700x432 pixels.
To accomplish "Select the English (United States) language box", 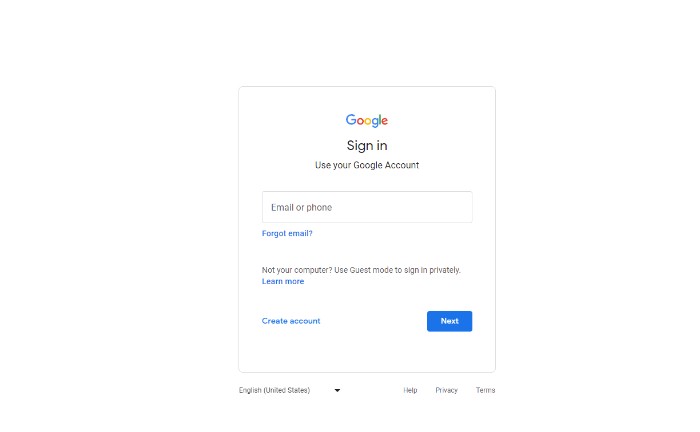I will point(290,390).
